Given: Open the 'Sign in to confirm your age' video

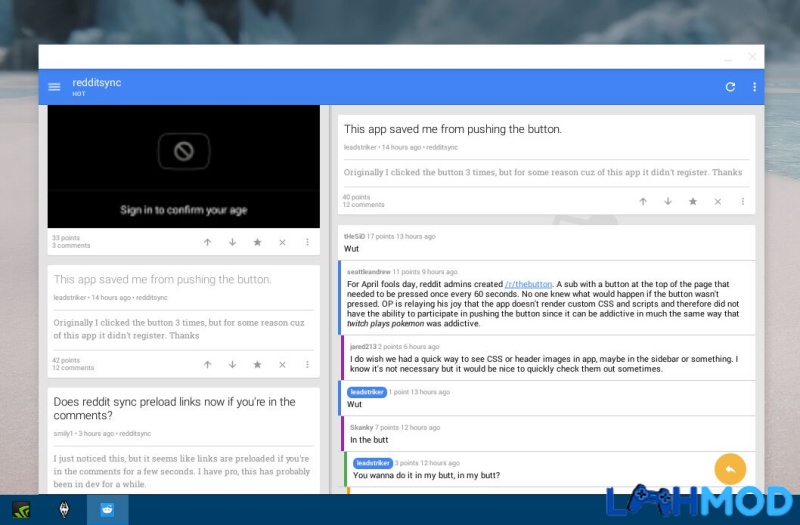Looking at the screenshot, I should pos(184,166).
